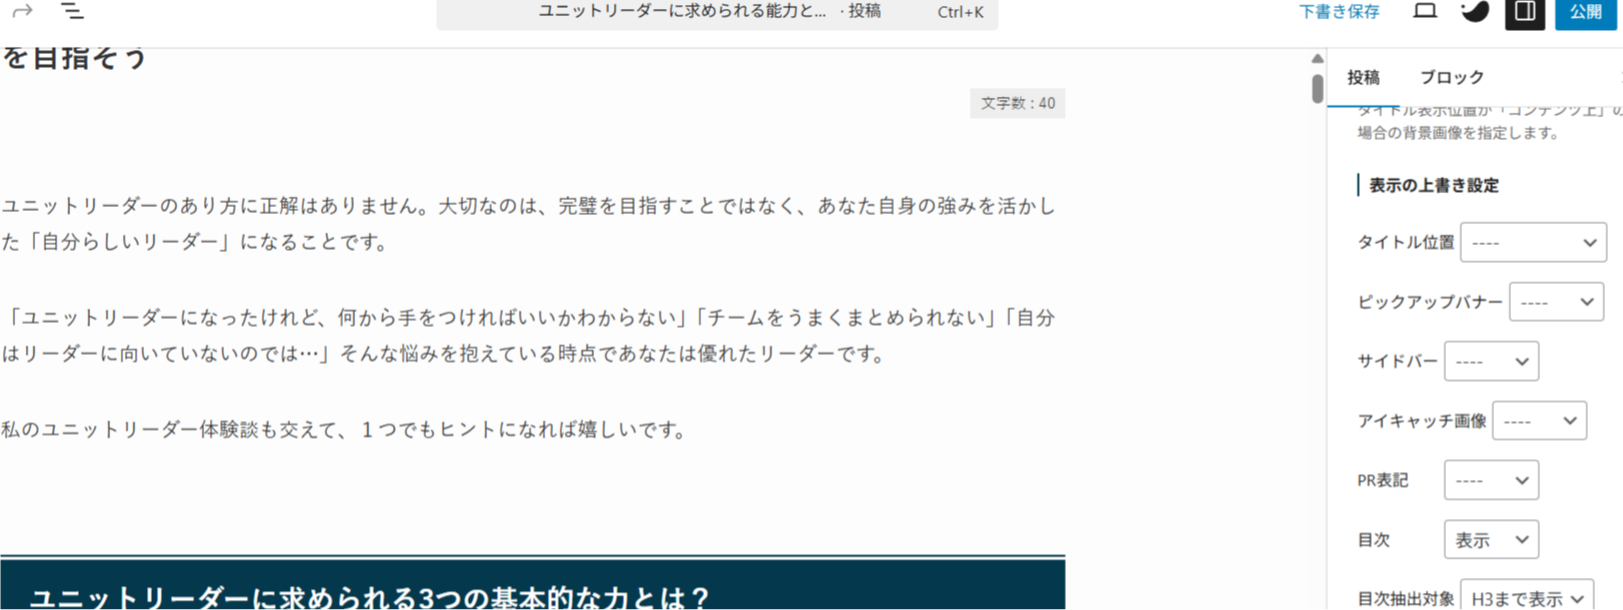This screenshot has height=610, width=1623.
Task: Open the document overview list icon
Action: tap(72, 11)
